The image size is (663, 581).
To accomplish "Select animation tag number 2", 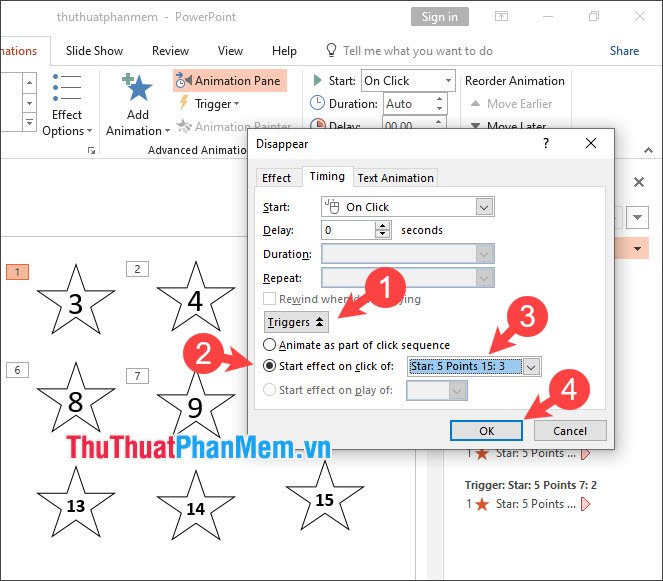I will (x=137, y=269).
